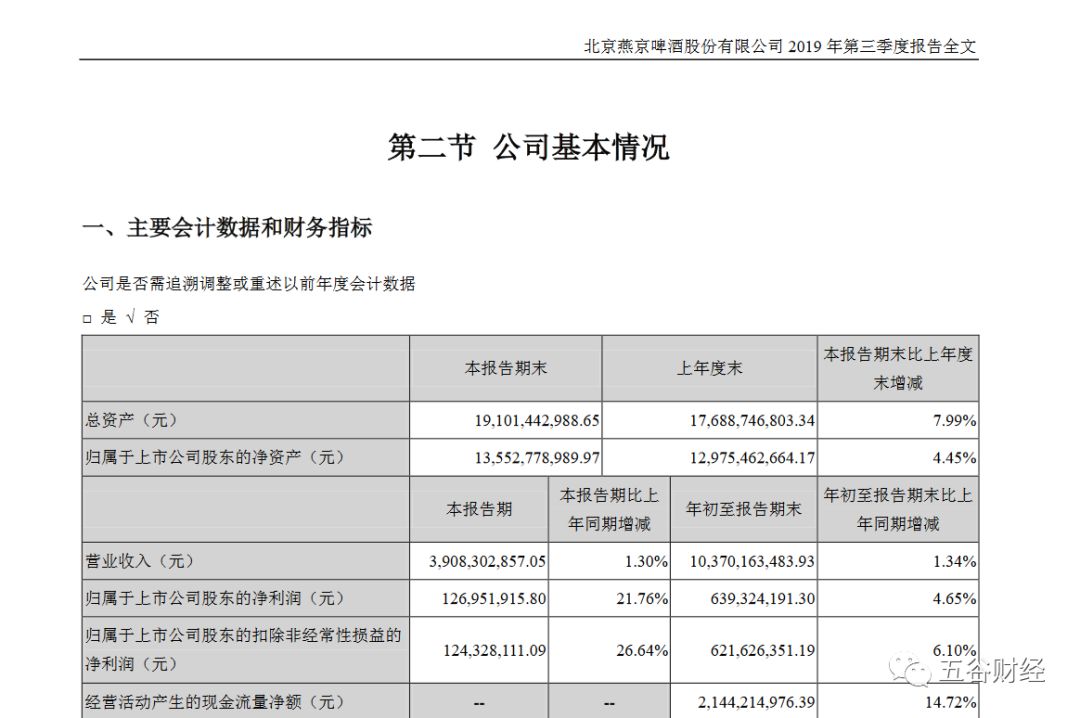This screenshot has height=718, width=1080.
Task: Select the heading 第二节 公司基本情况
Action: pos(528,147)
